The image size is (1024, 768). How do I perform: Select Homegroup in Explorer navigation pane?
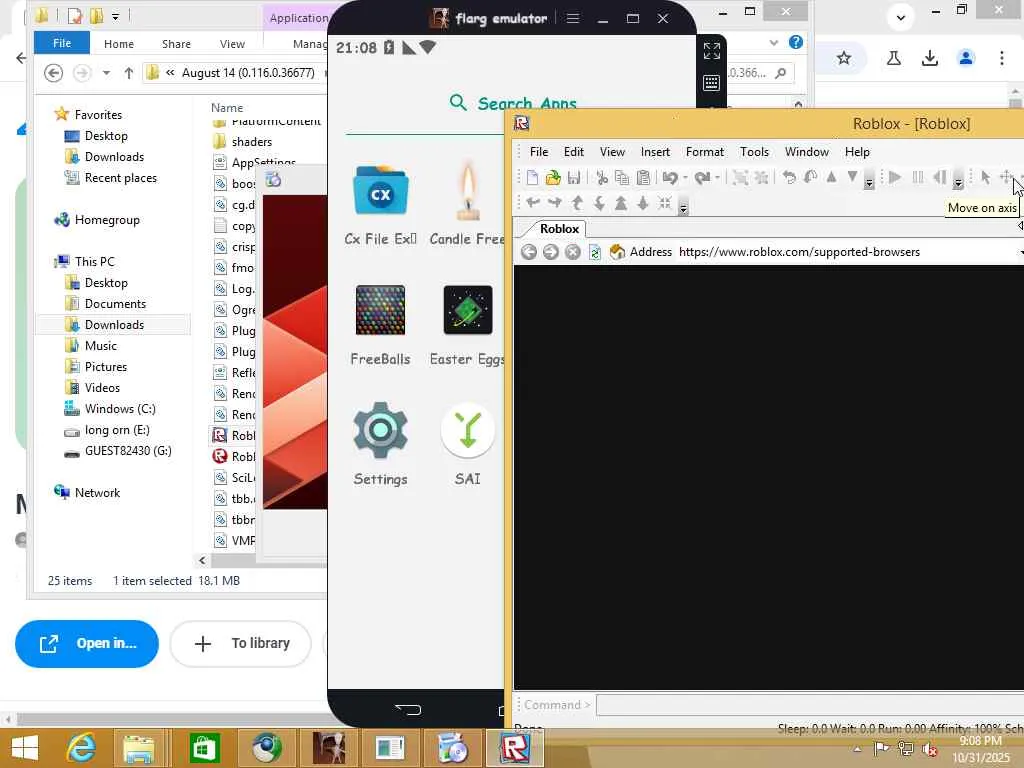click(107, 220)
